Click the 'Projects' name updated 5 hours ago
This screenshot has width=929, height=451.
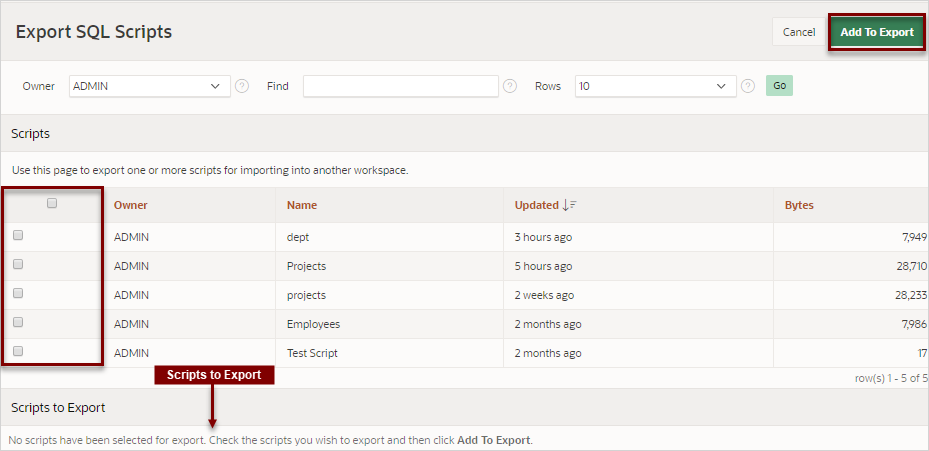point(306,266)
